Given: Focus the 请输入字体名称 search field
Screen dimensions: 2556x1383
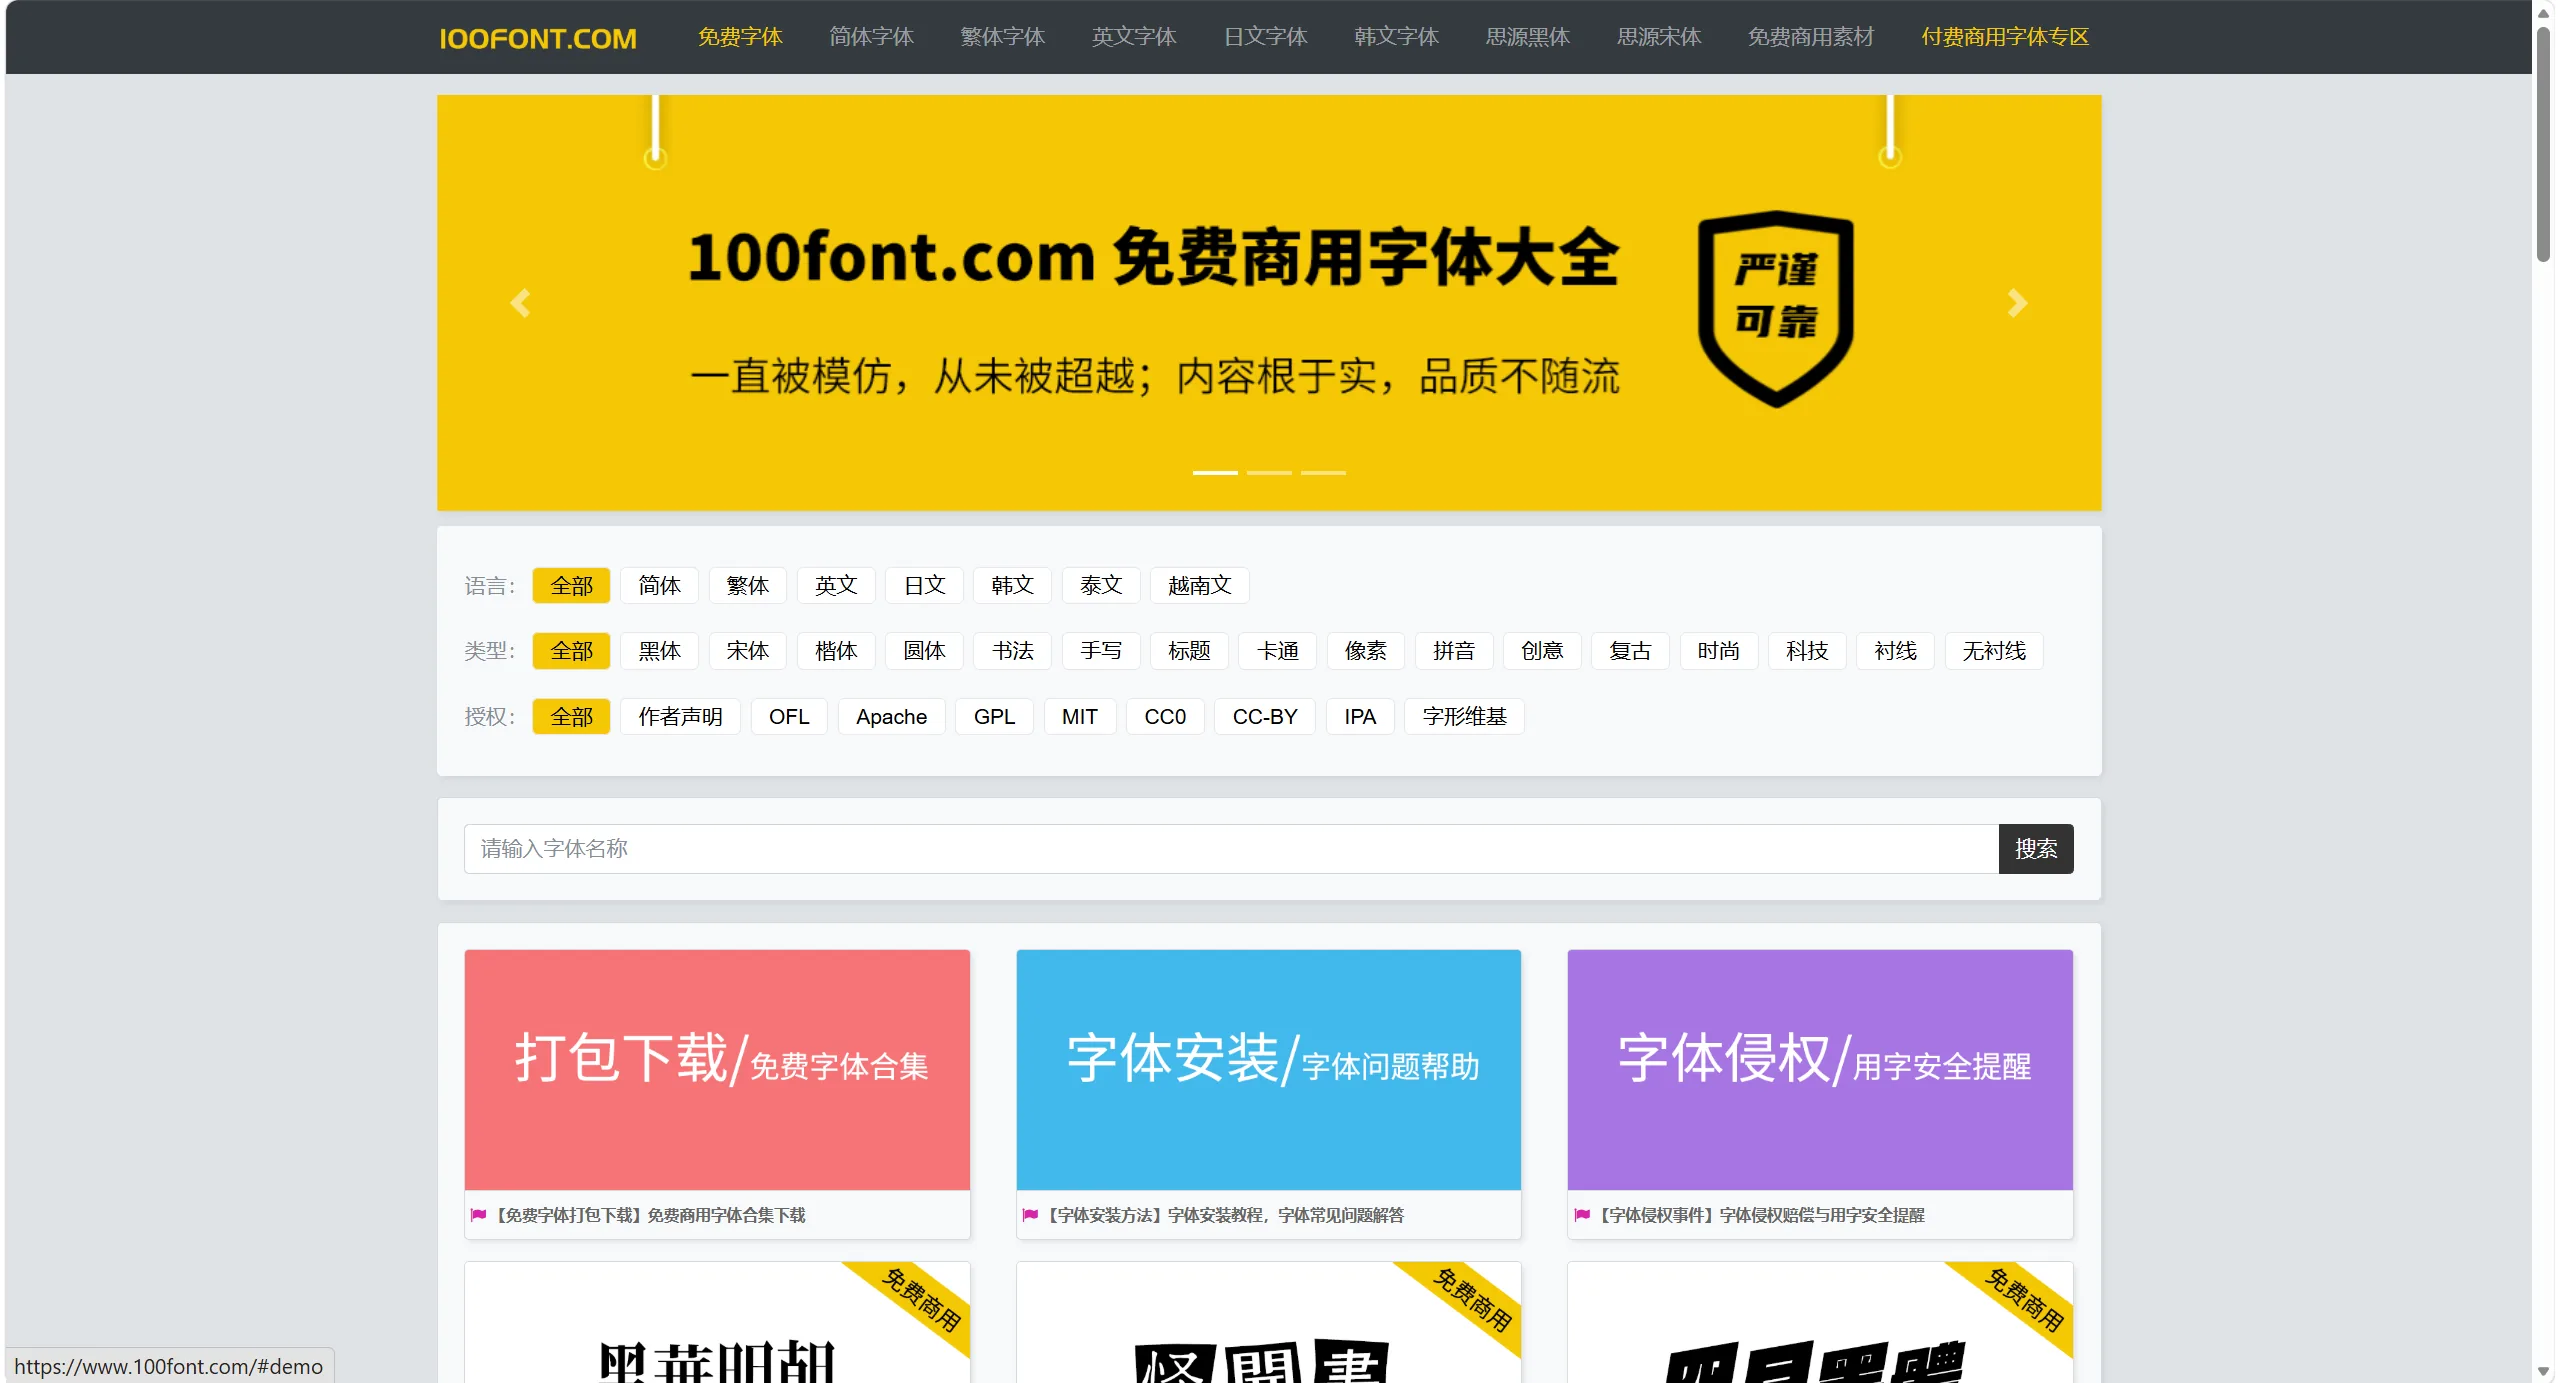Looking at the screenshot, I should tap(1231, 849).
